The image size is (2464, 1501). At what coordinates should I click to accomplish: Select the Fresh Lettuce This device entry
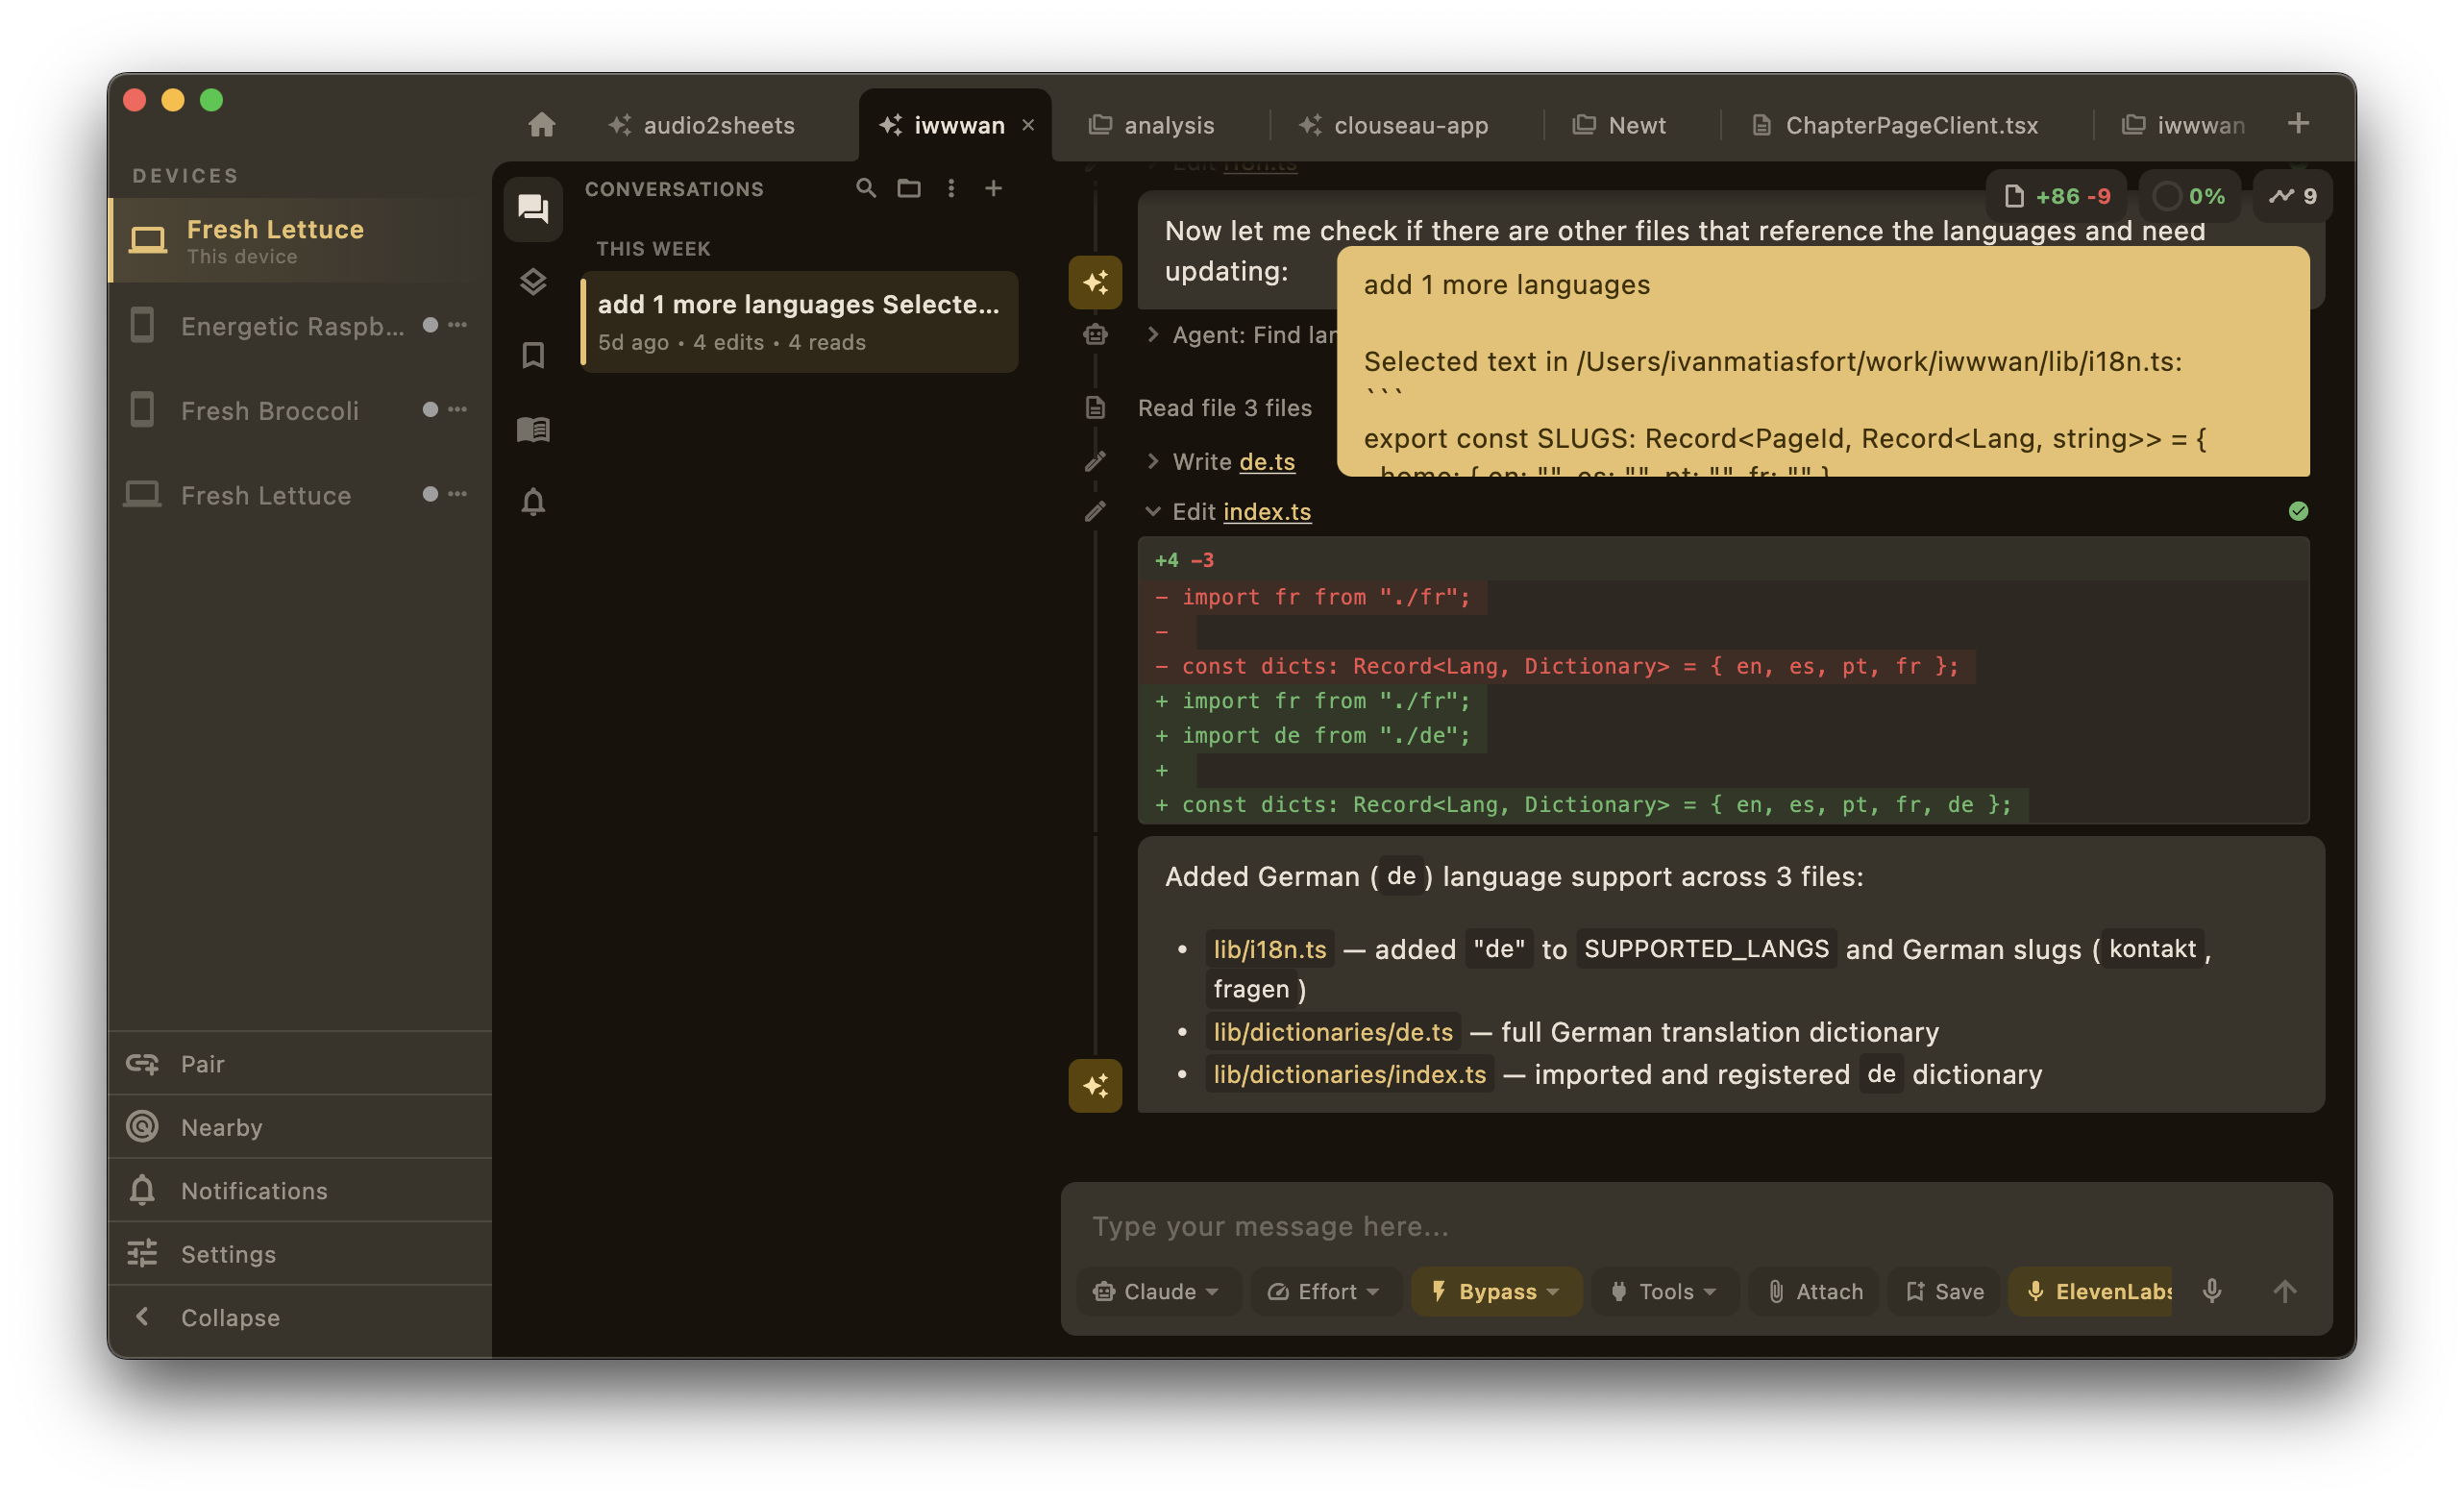[x=300, y=240]
